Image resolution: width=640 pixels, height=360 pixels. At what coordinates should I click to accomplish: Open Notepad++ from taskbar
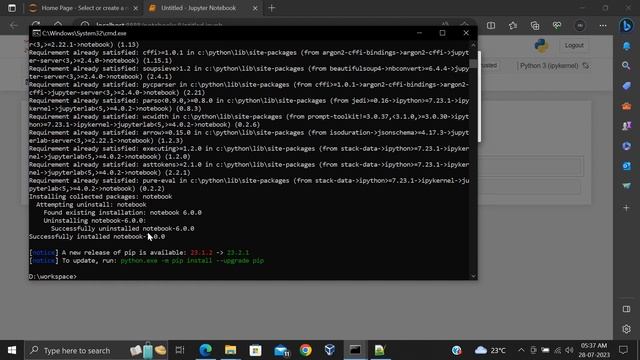click(380, 350)
